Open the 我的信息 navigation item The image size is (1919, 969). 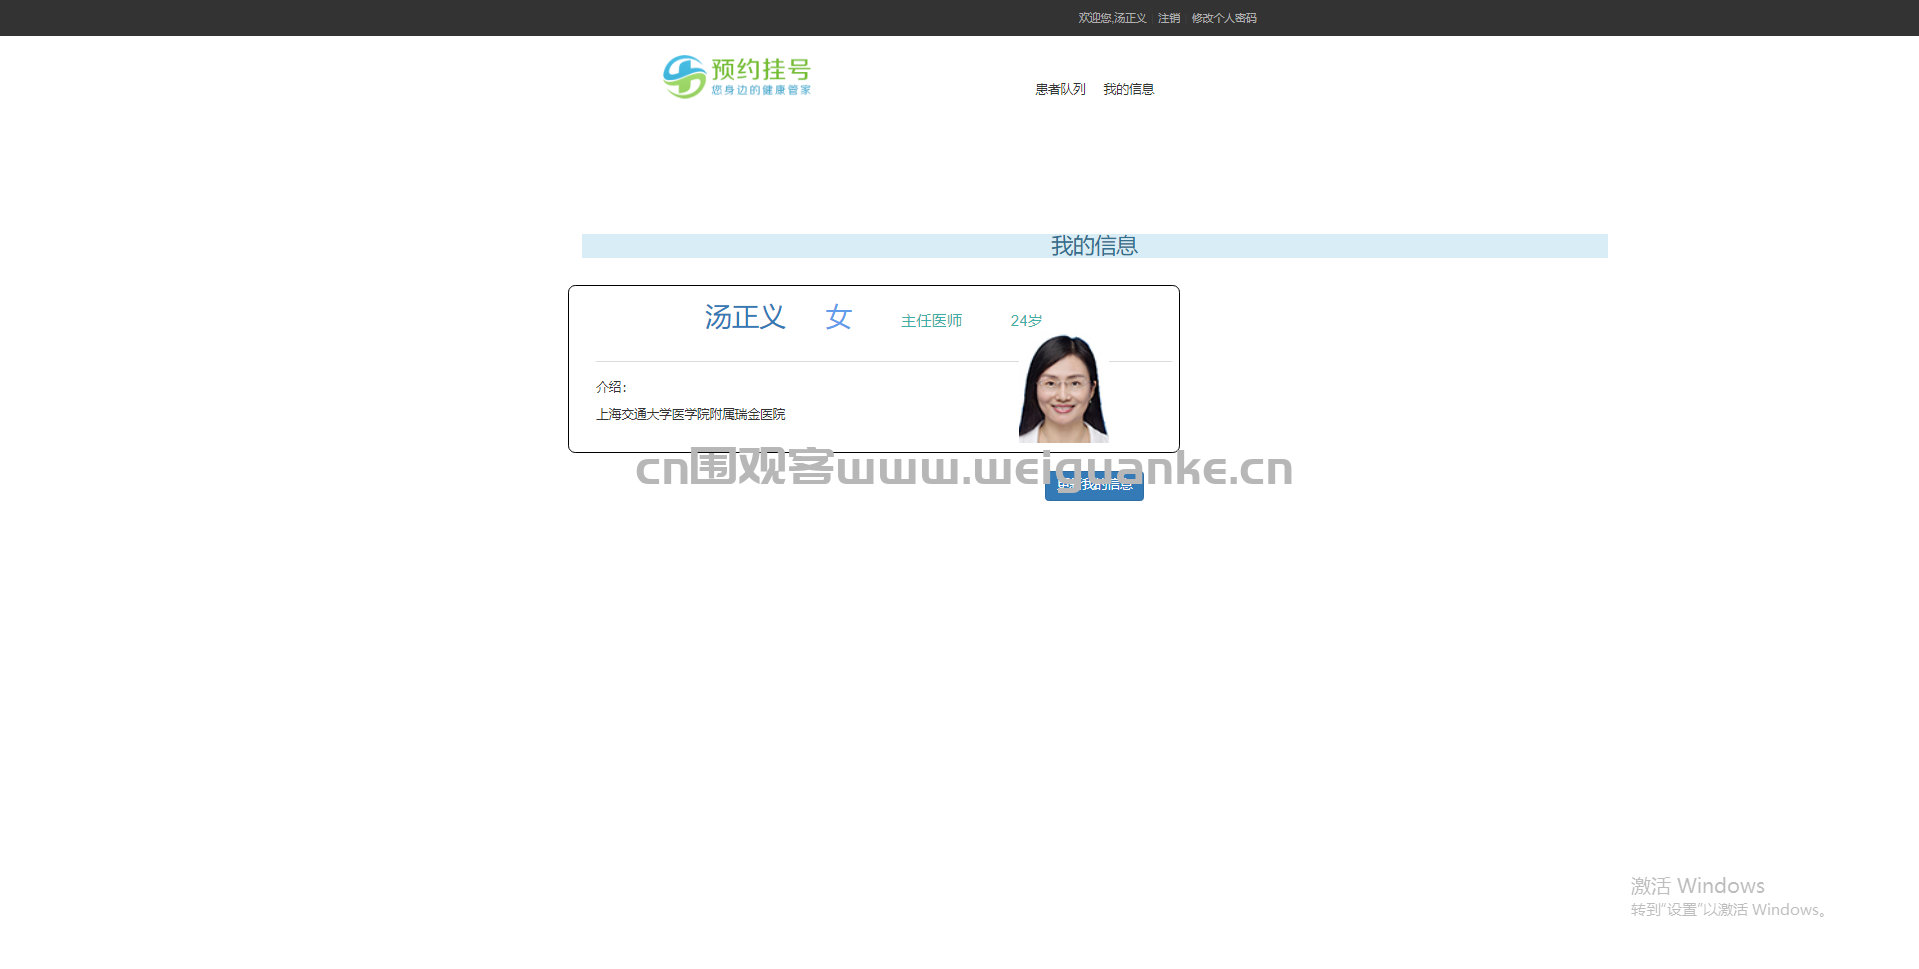click(1128, 89)
